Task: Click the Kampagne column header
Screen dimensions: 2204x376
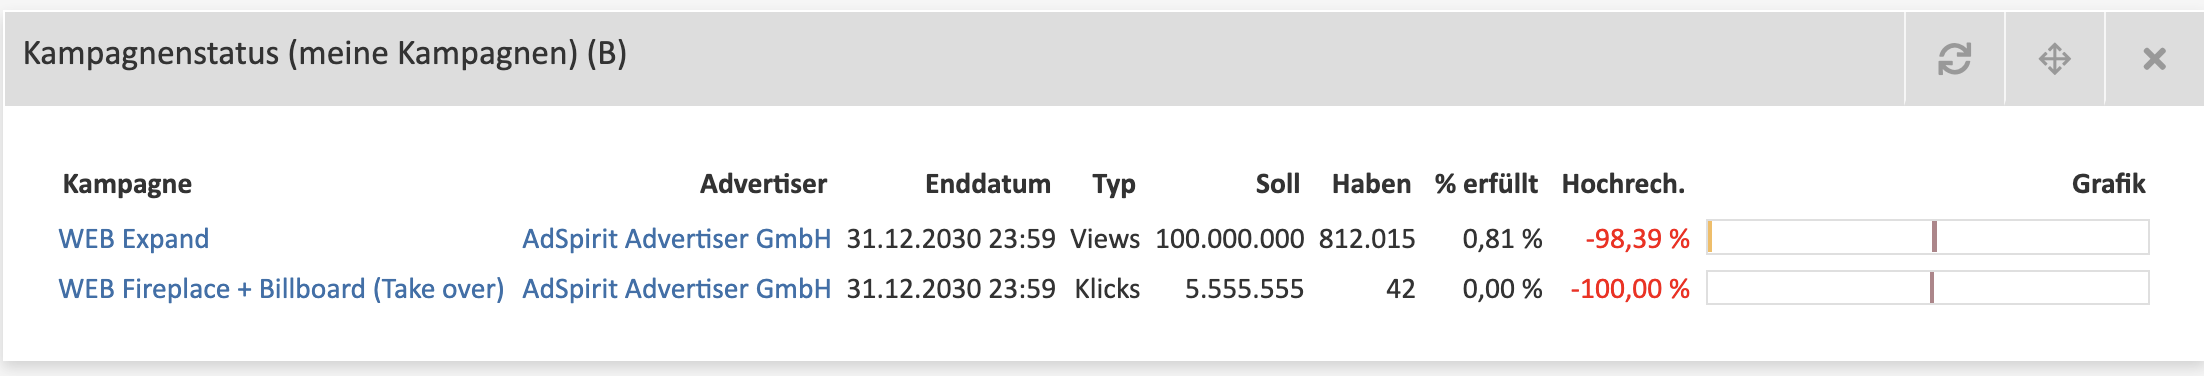Action: 127,184
